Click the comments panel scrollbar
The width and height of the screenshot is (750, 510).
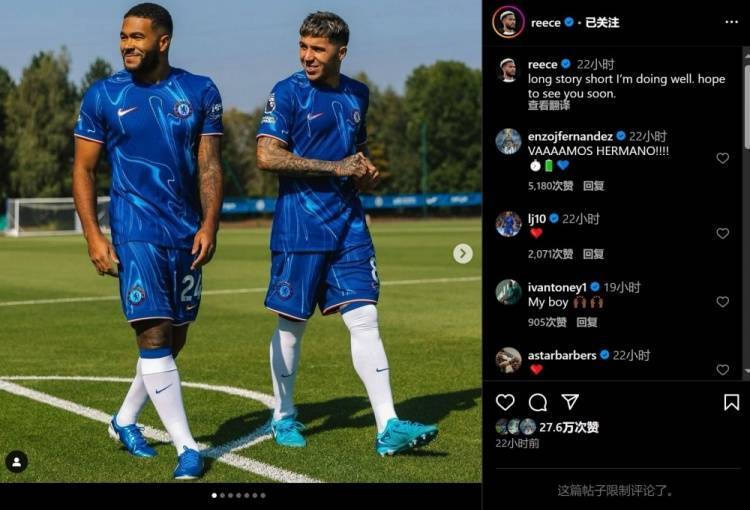pyautogui.click(x=747, y=213)
